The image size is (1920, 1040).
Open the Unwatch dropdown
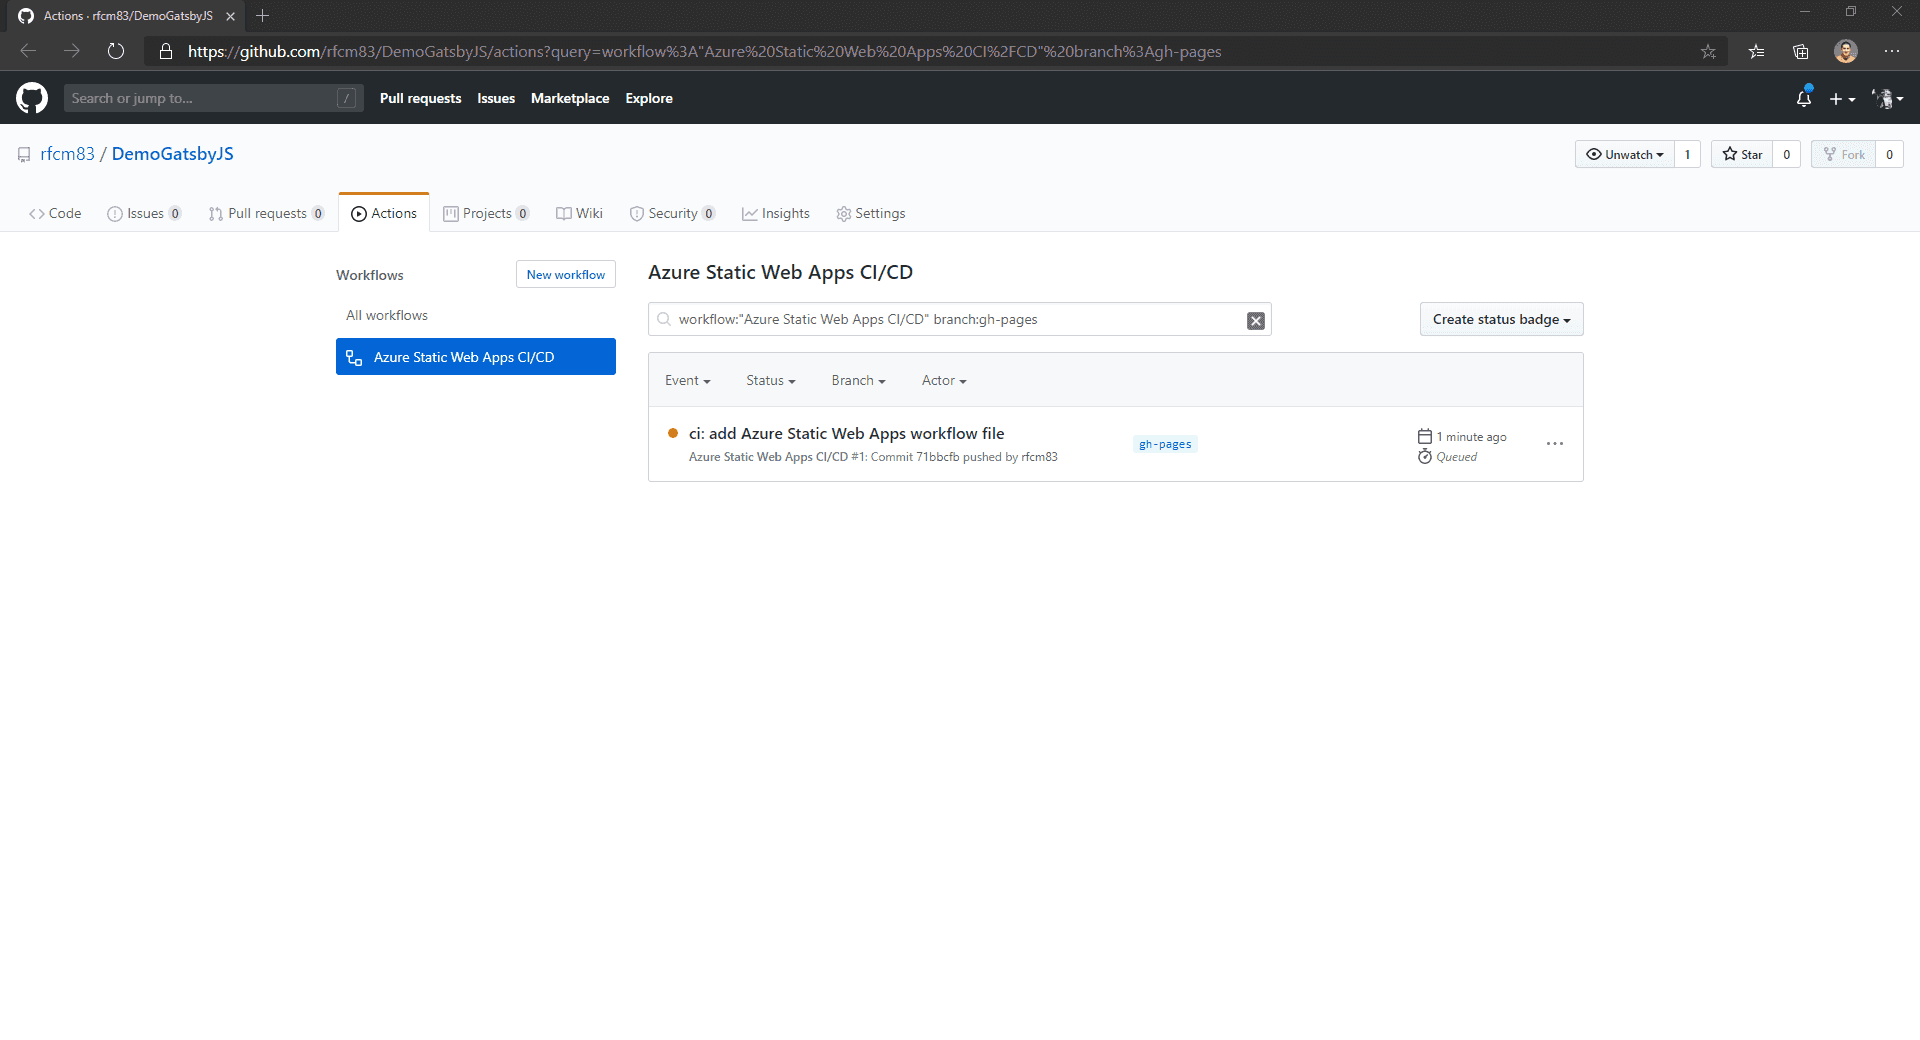[x=1625, y=154]
